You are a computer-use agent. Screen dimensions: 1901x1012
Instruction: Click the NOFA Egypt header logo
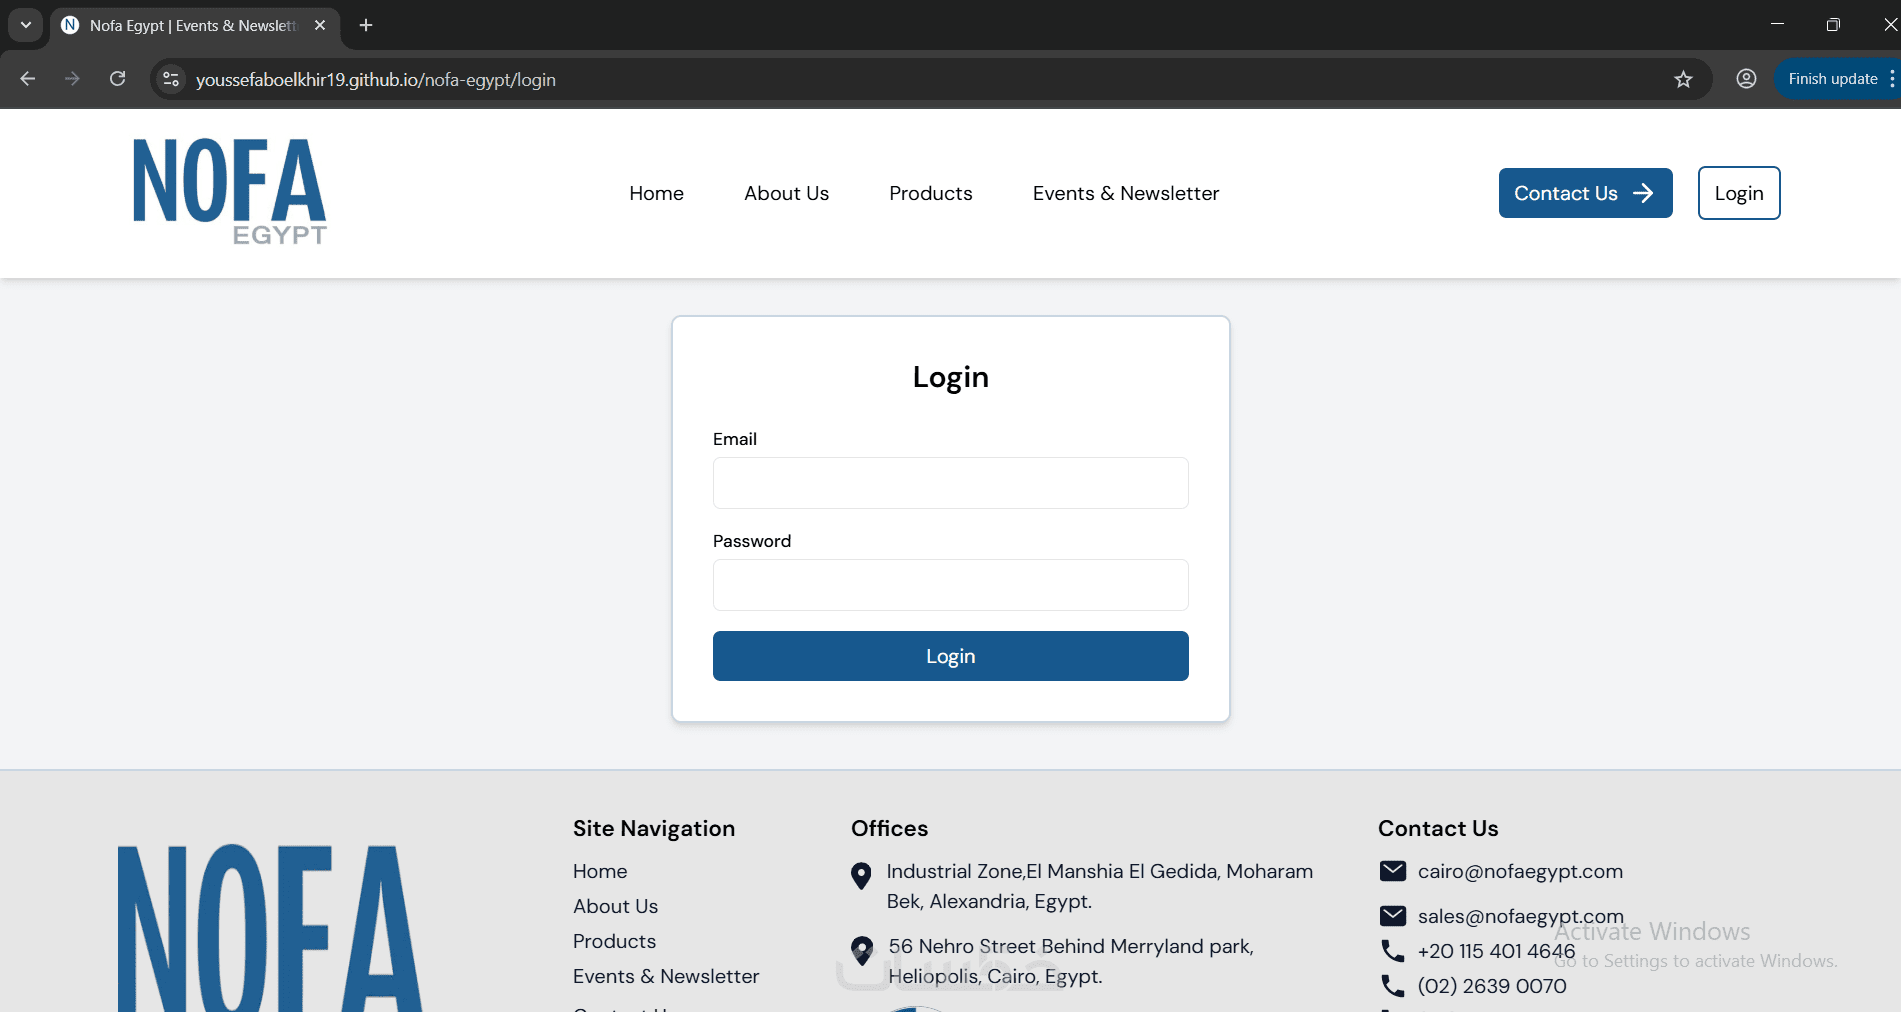point(230,191)
